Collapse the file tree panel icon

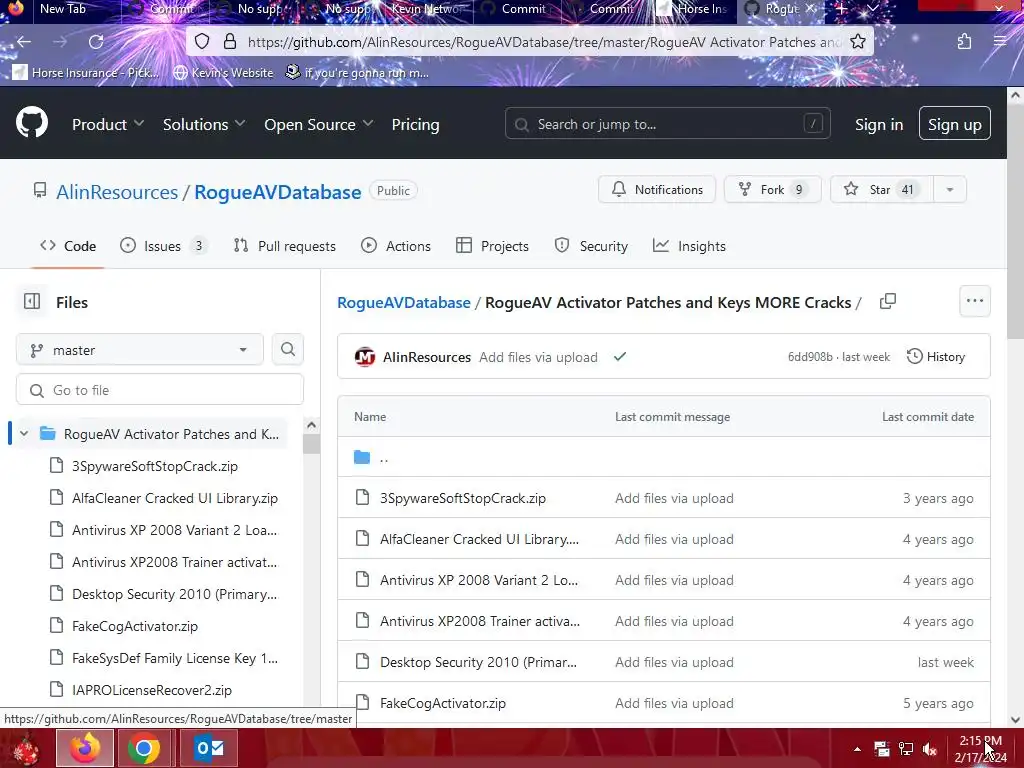pyautogui.click(x=32, y=301)
